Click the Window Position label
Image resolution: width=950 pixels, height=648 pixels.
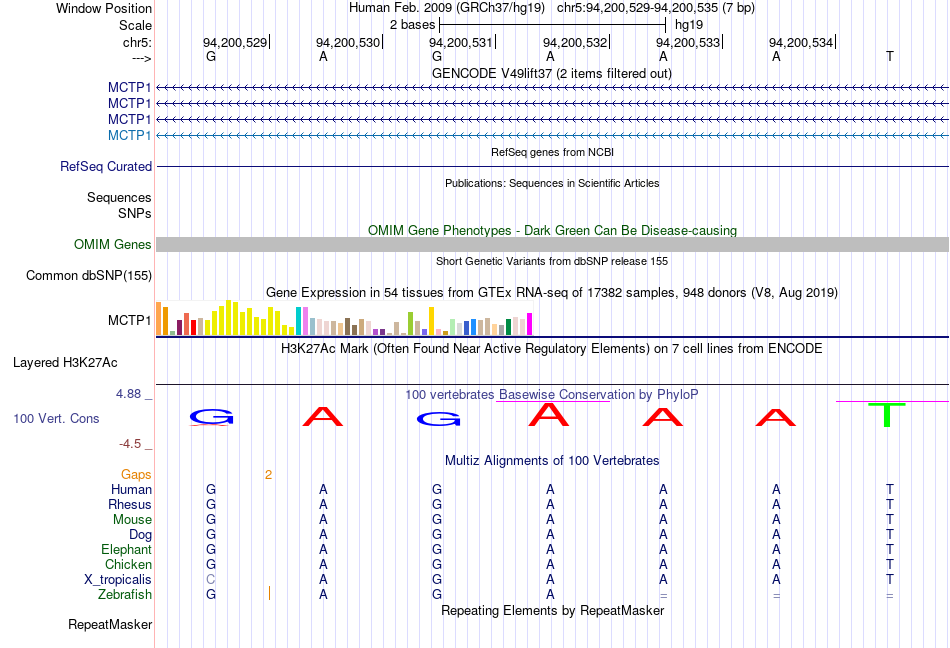coord(104,8)
